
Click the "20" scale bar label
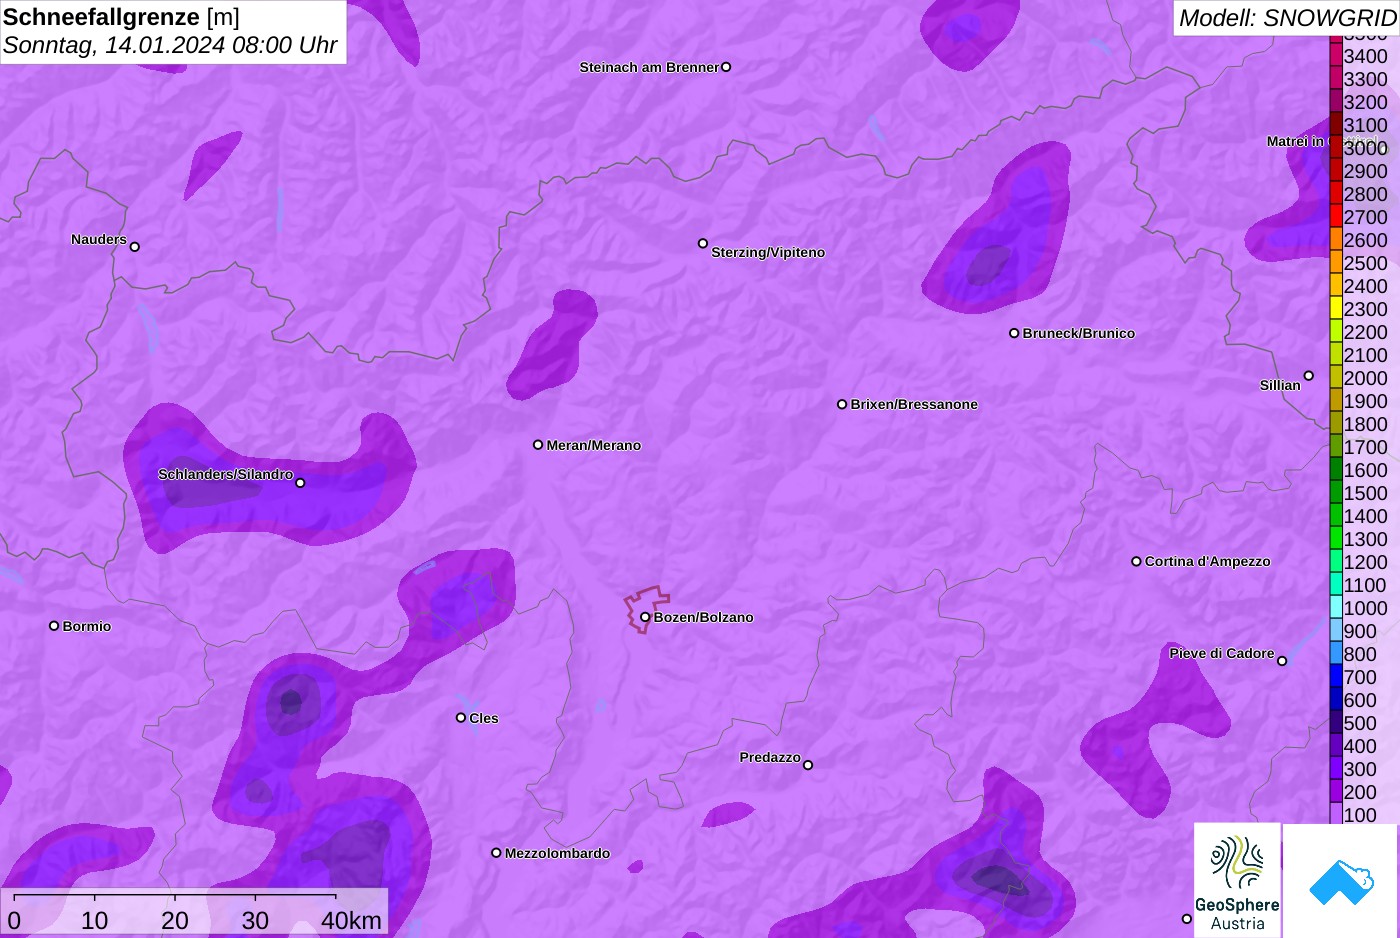175,920
